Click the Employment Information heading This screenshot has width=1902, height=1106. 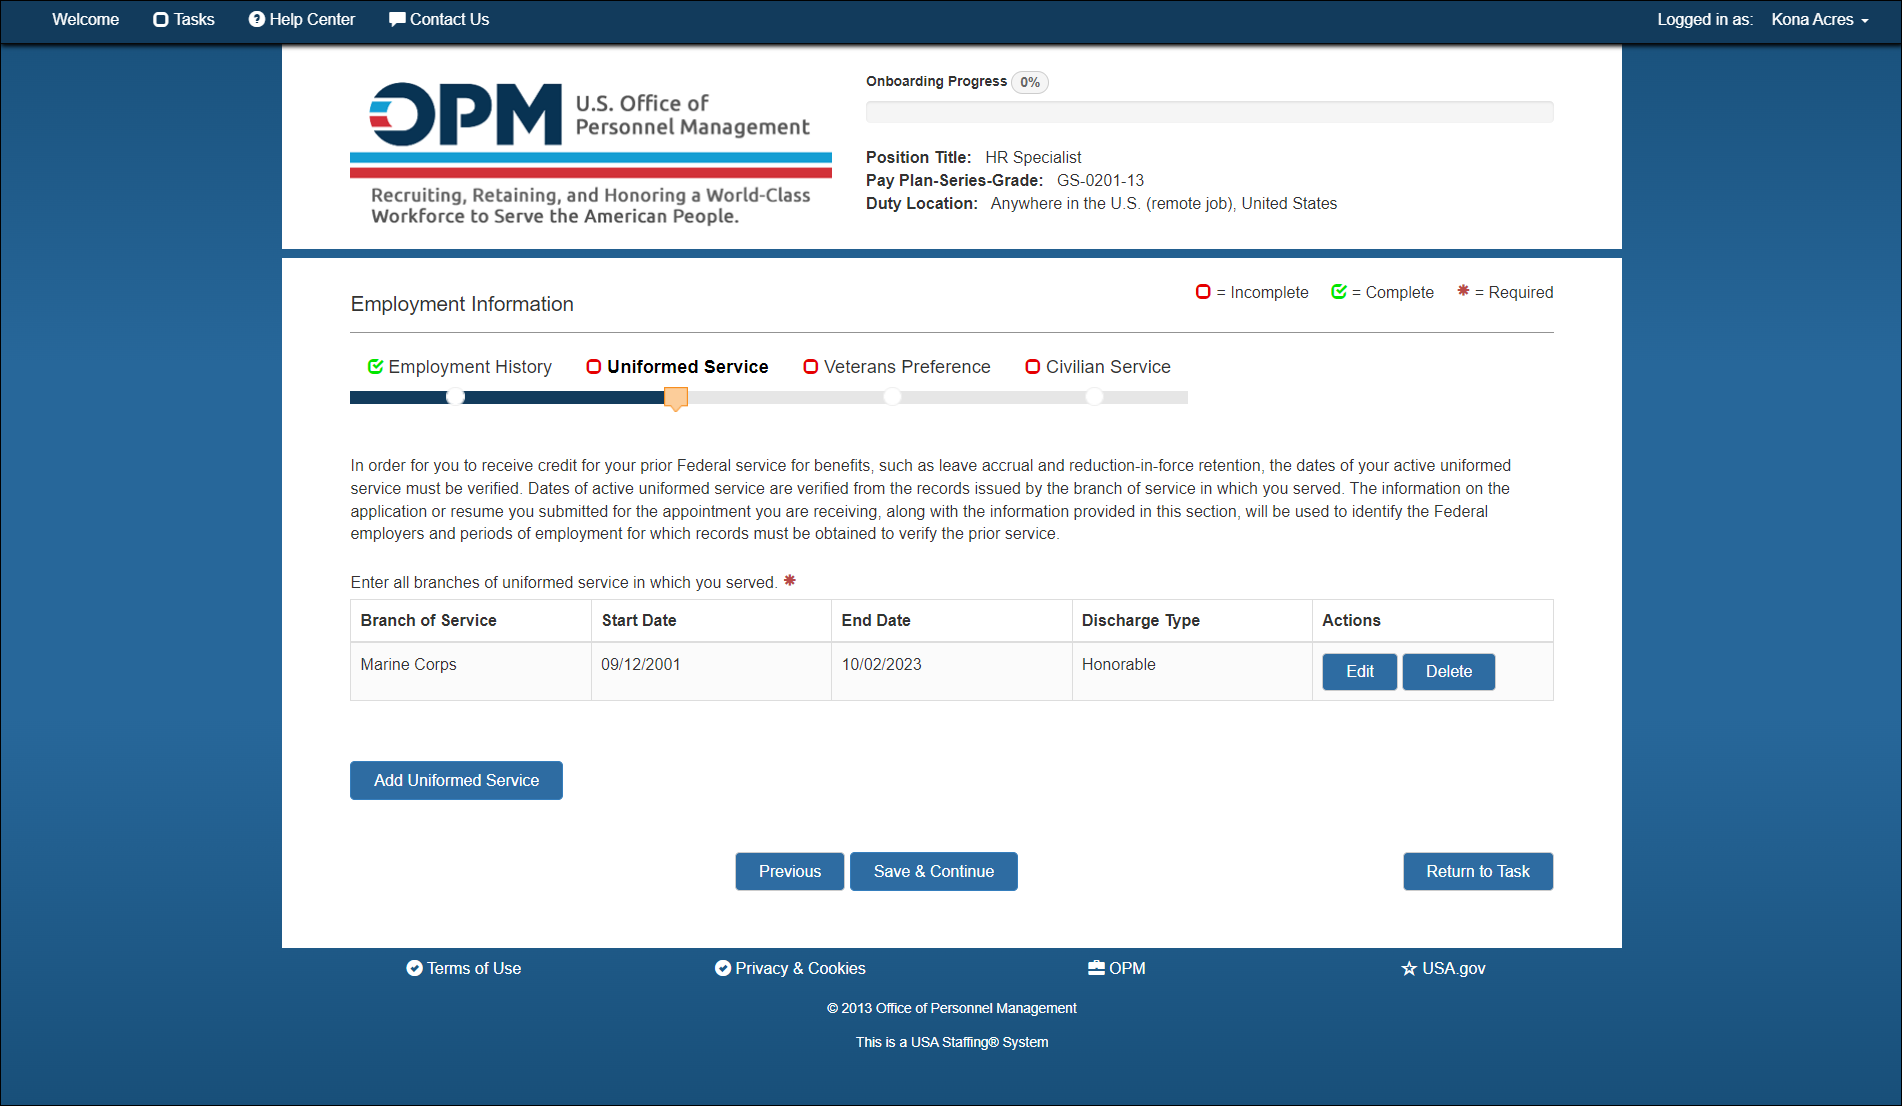pos(462,304)
